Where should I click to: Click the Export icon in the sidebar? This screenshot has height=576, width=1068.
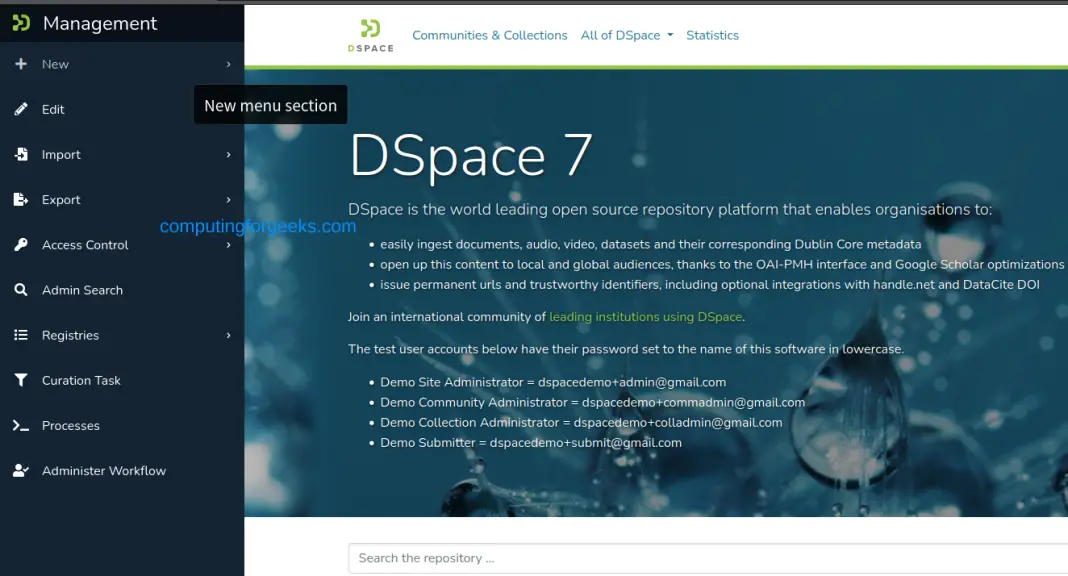[22, 199]
